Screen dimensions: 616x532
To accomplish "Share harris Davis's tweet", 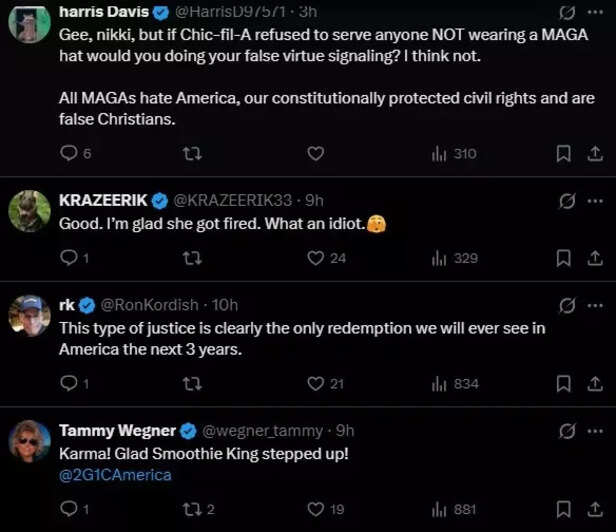I will [595, 153].
